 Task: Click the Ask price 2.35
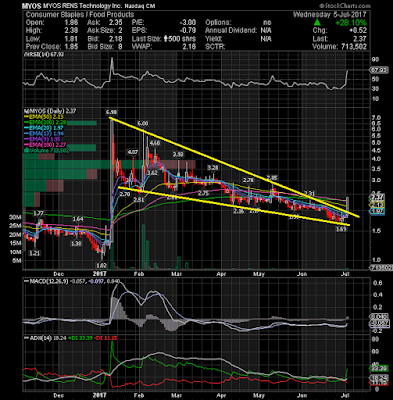tap(115, 23)
